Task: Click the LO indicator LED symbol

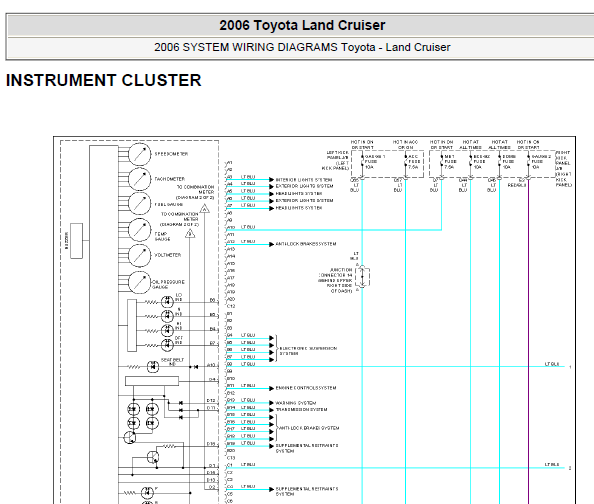Action: tap(167, 302)
